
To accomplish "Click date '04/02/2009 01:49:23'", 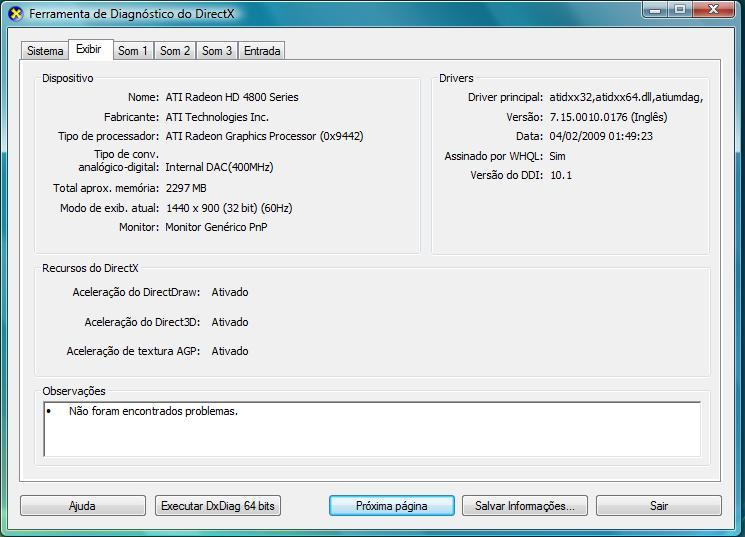I will (601, 136).
